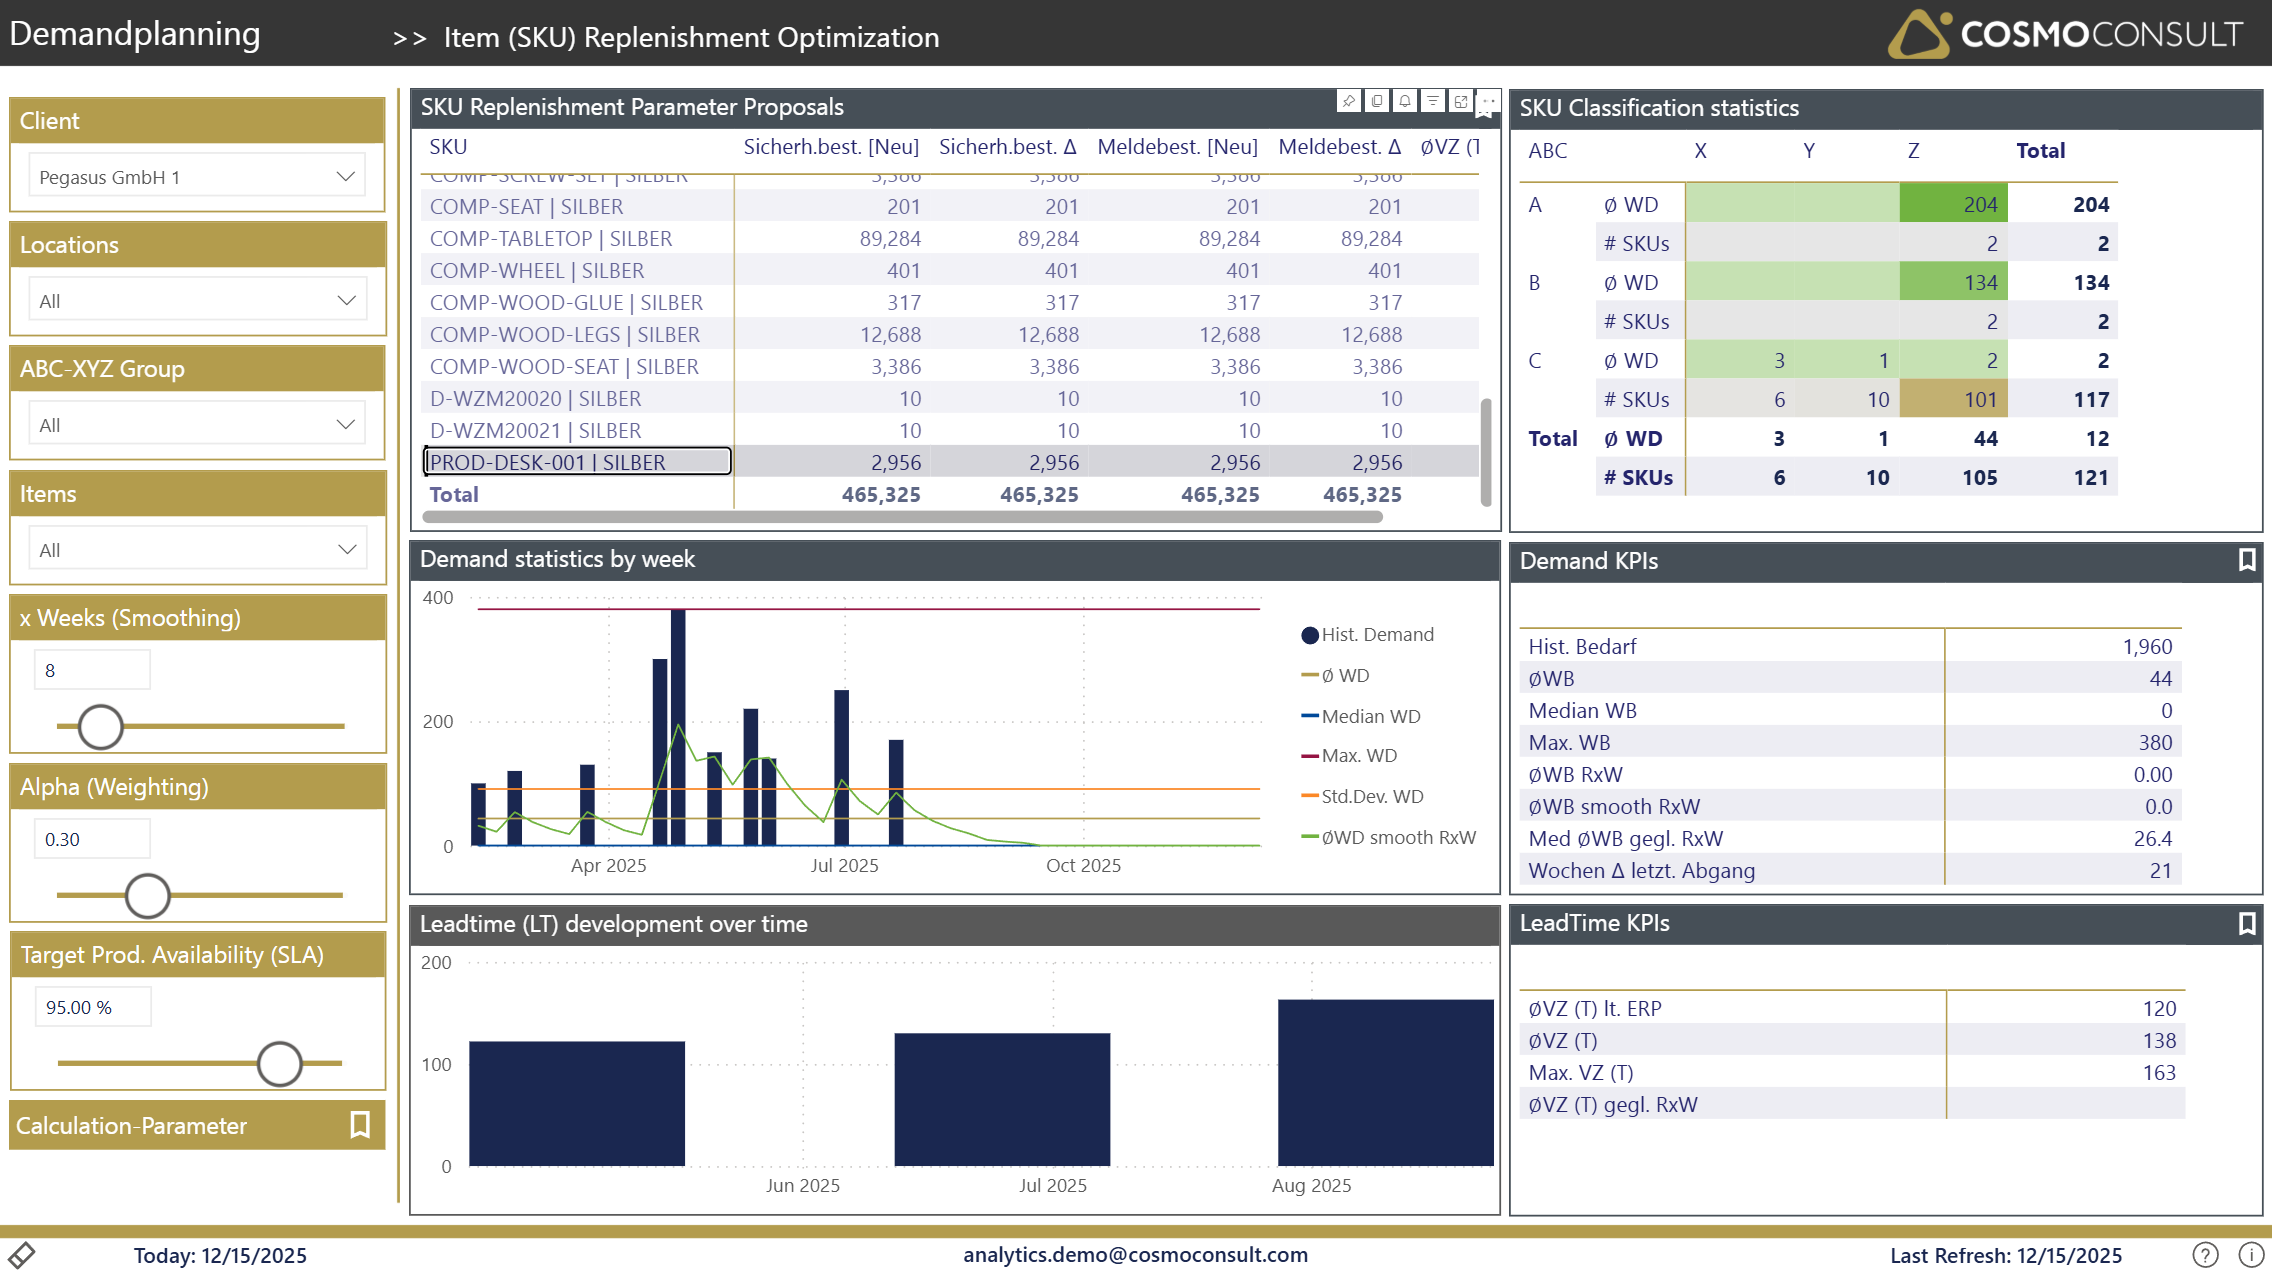Pin the SKU Replenishment Parameter Proposals visual
Viewport: 2272px width, 1277px height.
[1348, 101]
